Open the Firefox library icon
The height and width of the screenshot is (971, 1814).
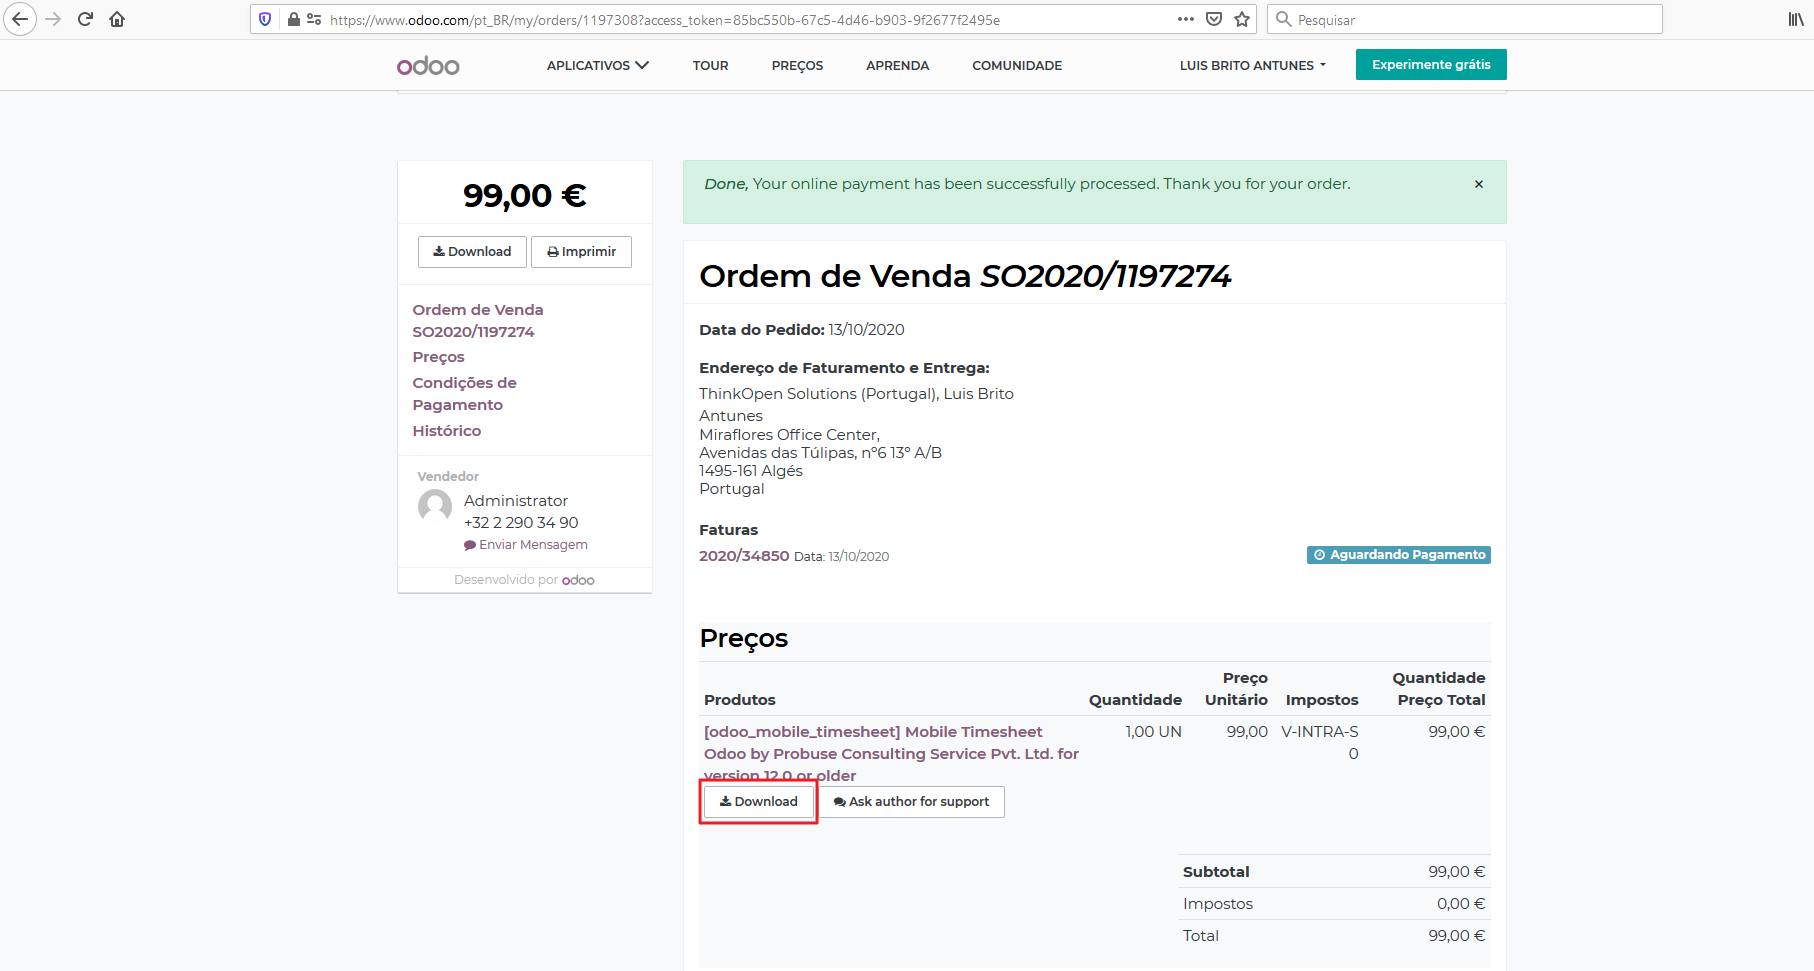tap(1795, 19)
